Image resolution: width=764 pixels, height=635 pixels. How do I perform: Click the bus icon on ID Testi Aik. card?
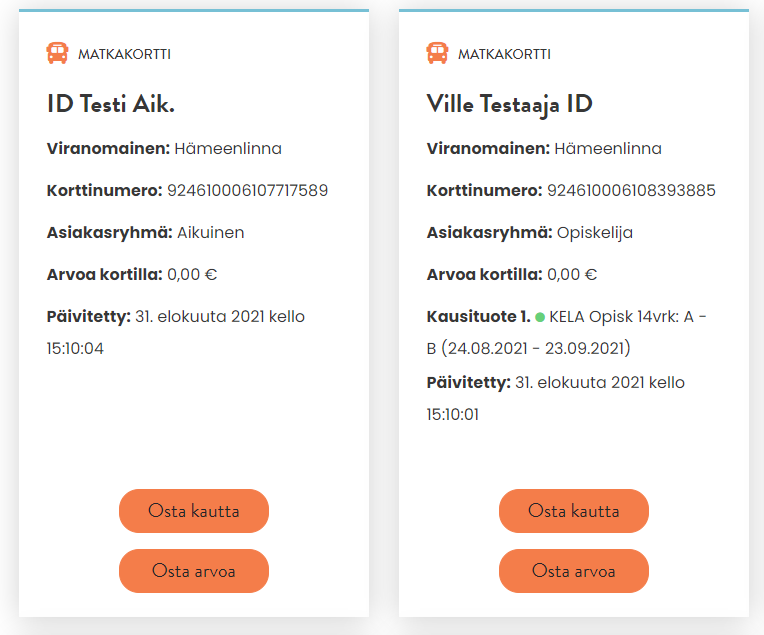coord(57,53)
